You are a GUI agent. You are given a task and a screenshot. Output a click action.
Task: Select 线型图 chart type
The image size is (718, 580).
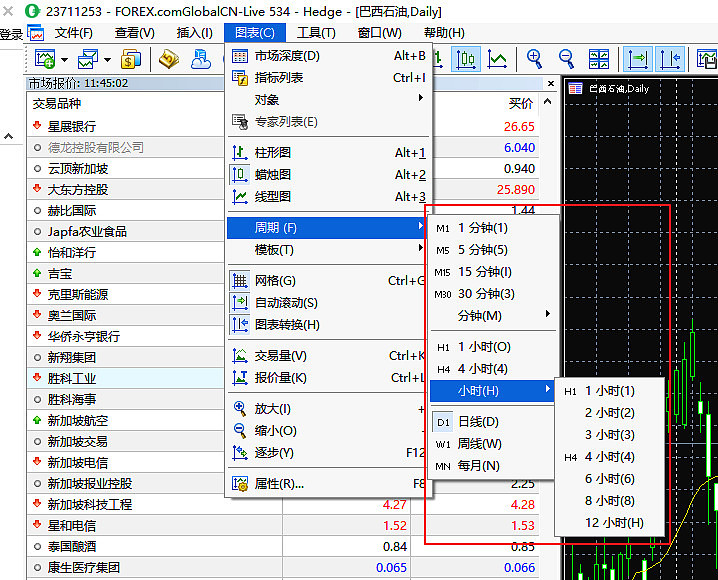(328, 196)
